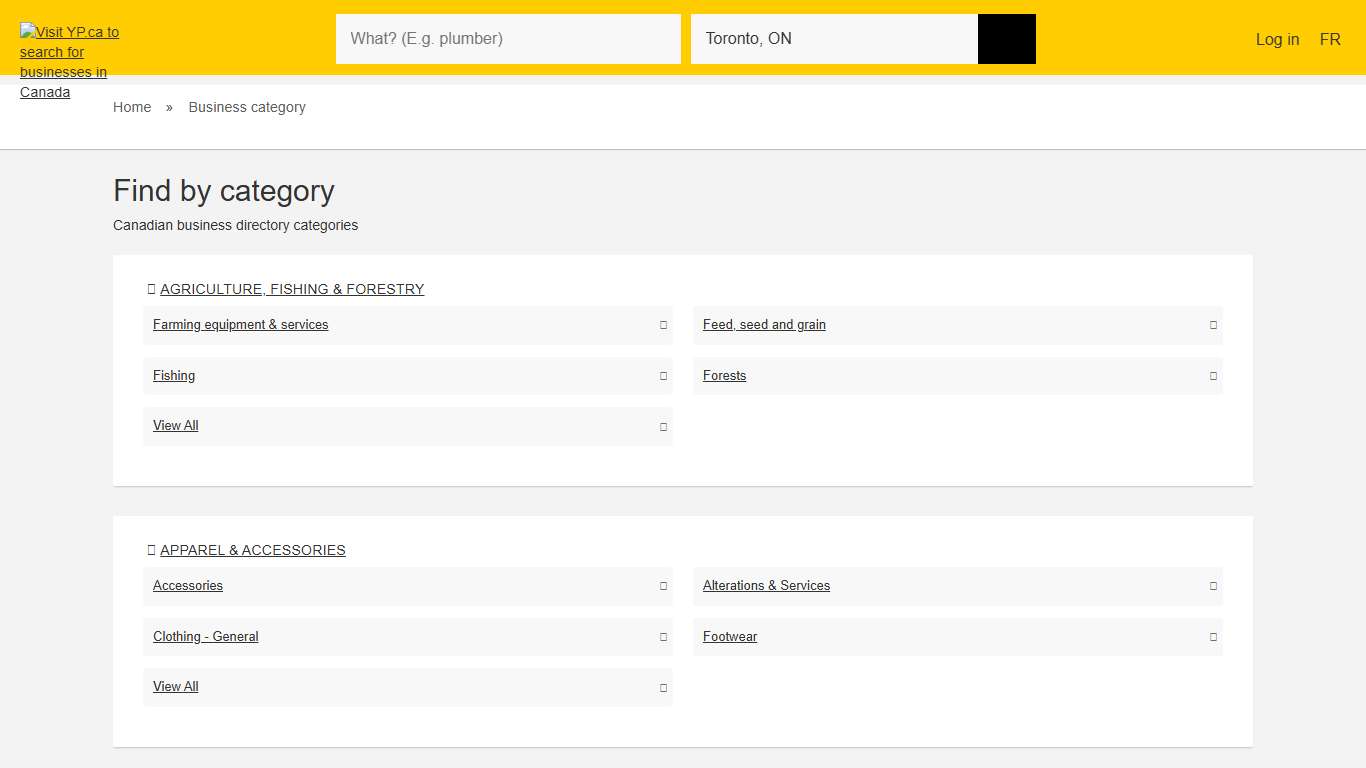The image size is (1366, 768).
Task: Click the 'What? (E.g. plumber)' search field
Action: pos(508,39)
